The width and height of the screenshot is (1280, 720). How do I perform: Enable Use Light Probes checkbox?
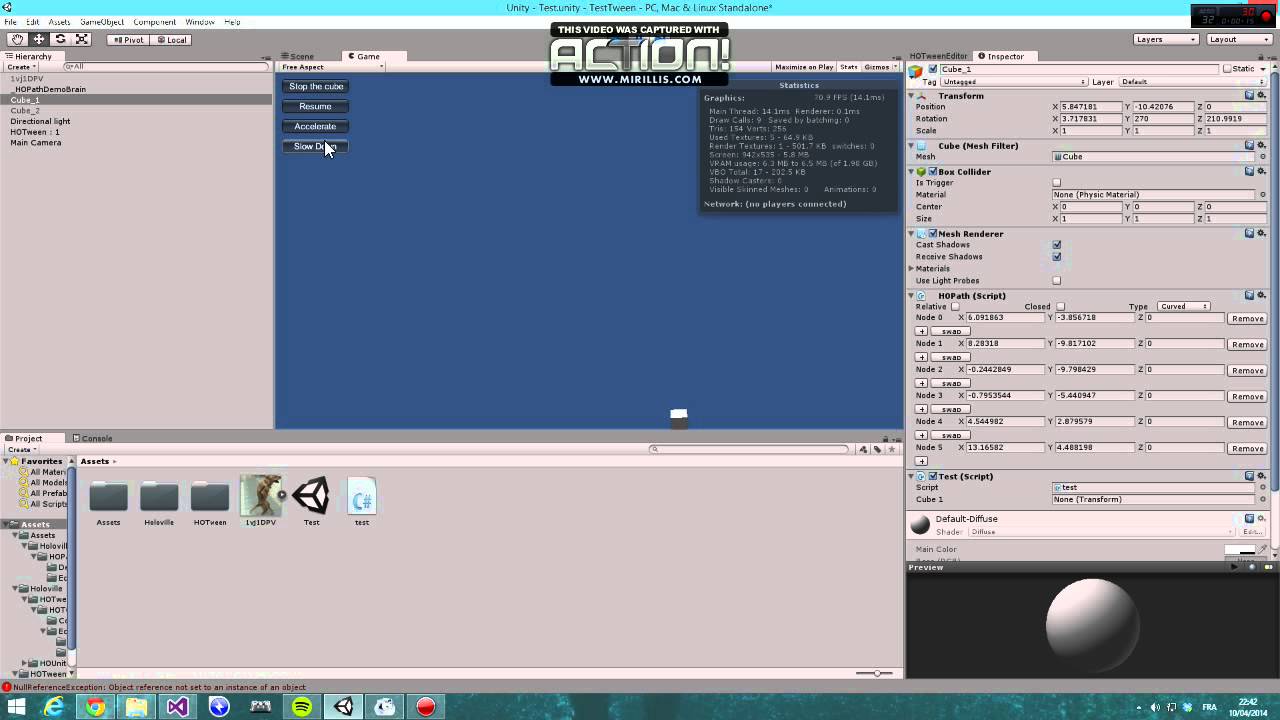[1056, 281]
